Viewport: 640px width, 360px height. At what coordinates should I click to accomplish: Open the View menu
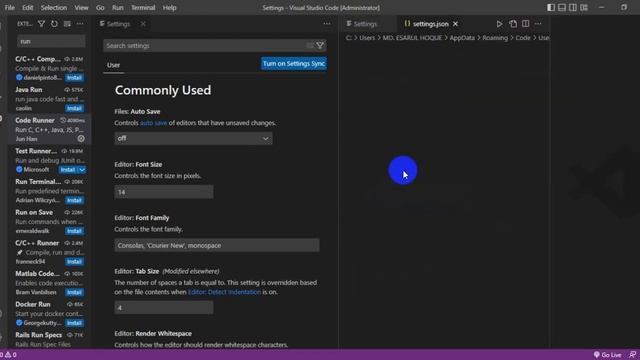81,7
